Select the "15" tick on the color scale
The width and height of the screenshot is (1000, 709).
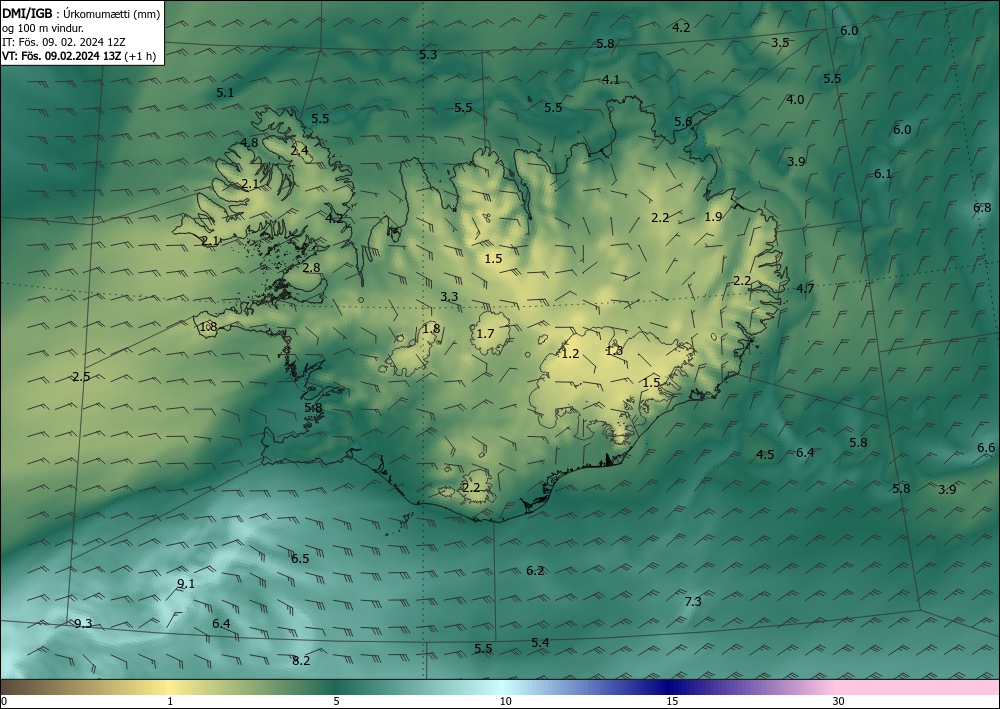click(x=672, y=701)
